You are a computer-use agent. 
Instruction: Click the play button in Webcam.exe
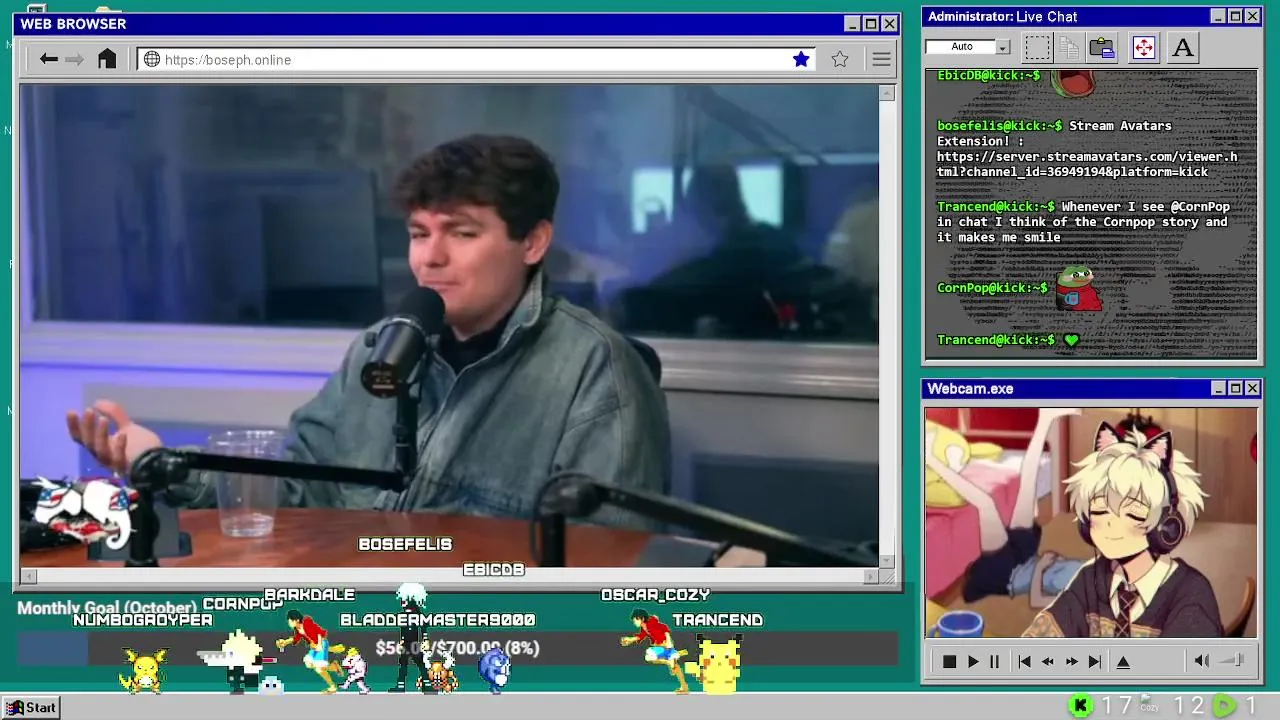972,661
